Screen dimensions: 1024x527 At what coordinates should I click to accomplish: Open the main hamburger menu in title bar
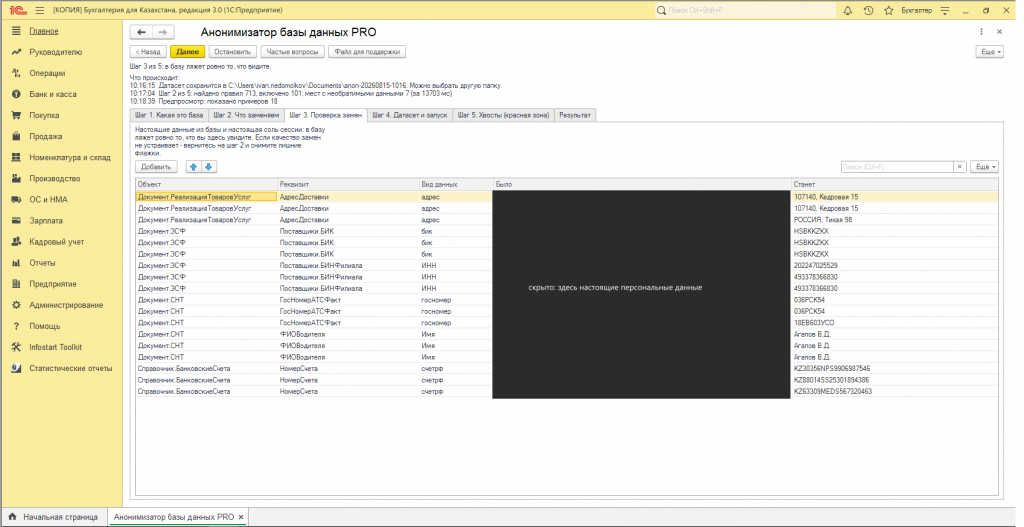40,10
